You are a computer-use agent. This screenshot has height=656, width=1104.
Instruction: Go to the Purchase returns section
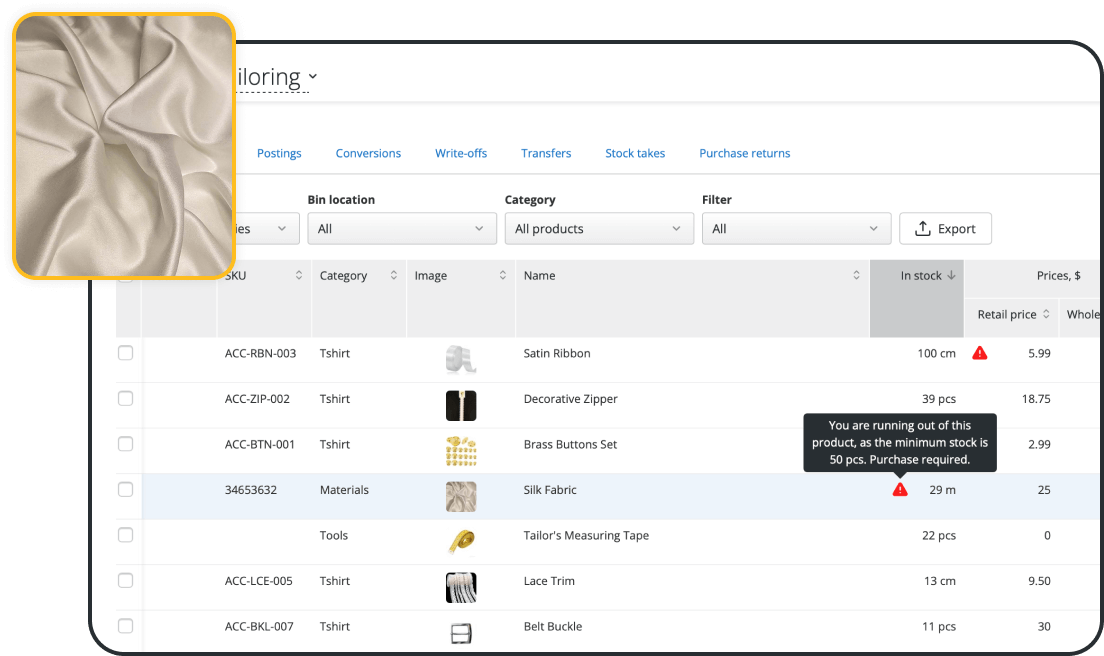745,153
